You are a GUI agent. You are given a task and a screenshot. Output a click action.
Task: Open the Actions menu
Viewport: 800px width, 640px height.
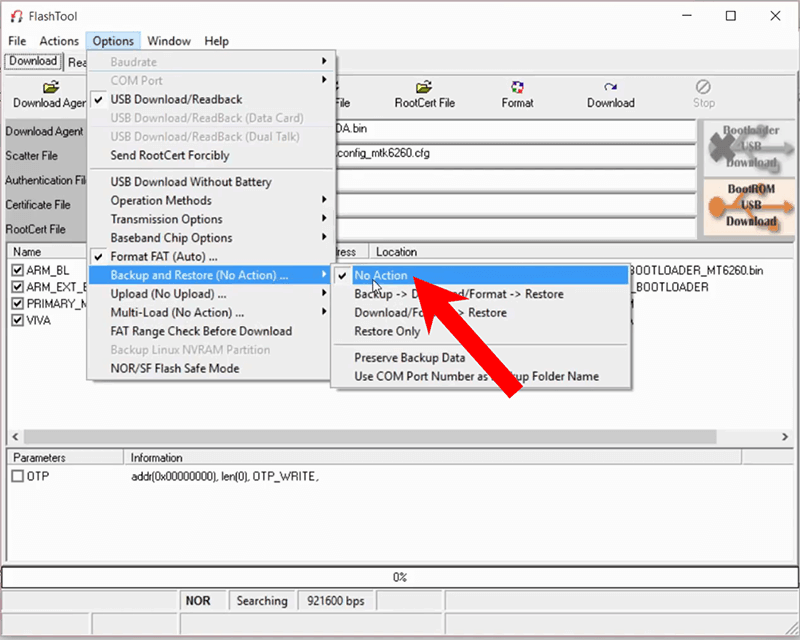coord(59,41)
